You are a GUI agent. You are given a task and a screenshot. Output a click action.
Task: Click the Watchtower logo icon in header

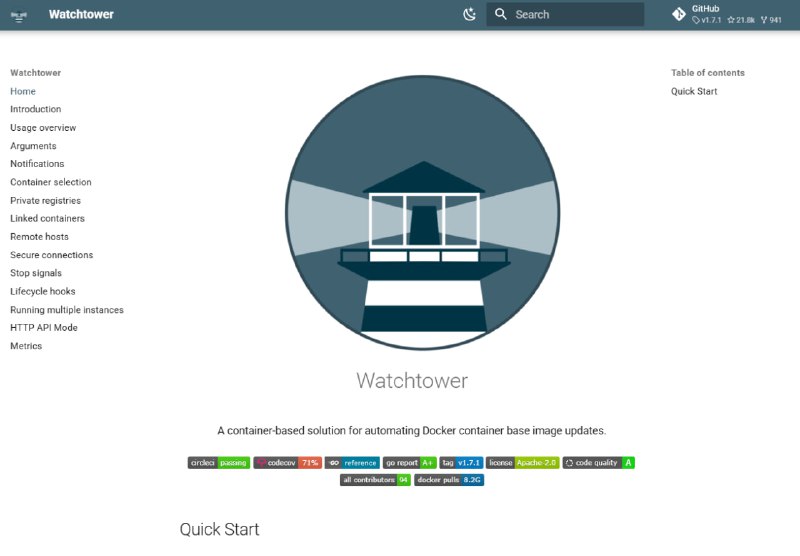(18, 15)
